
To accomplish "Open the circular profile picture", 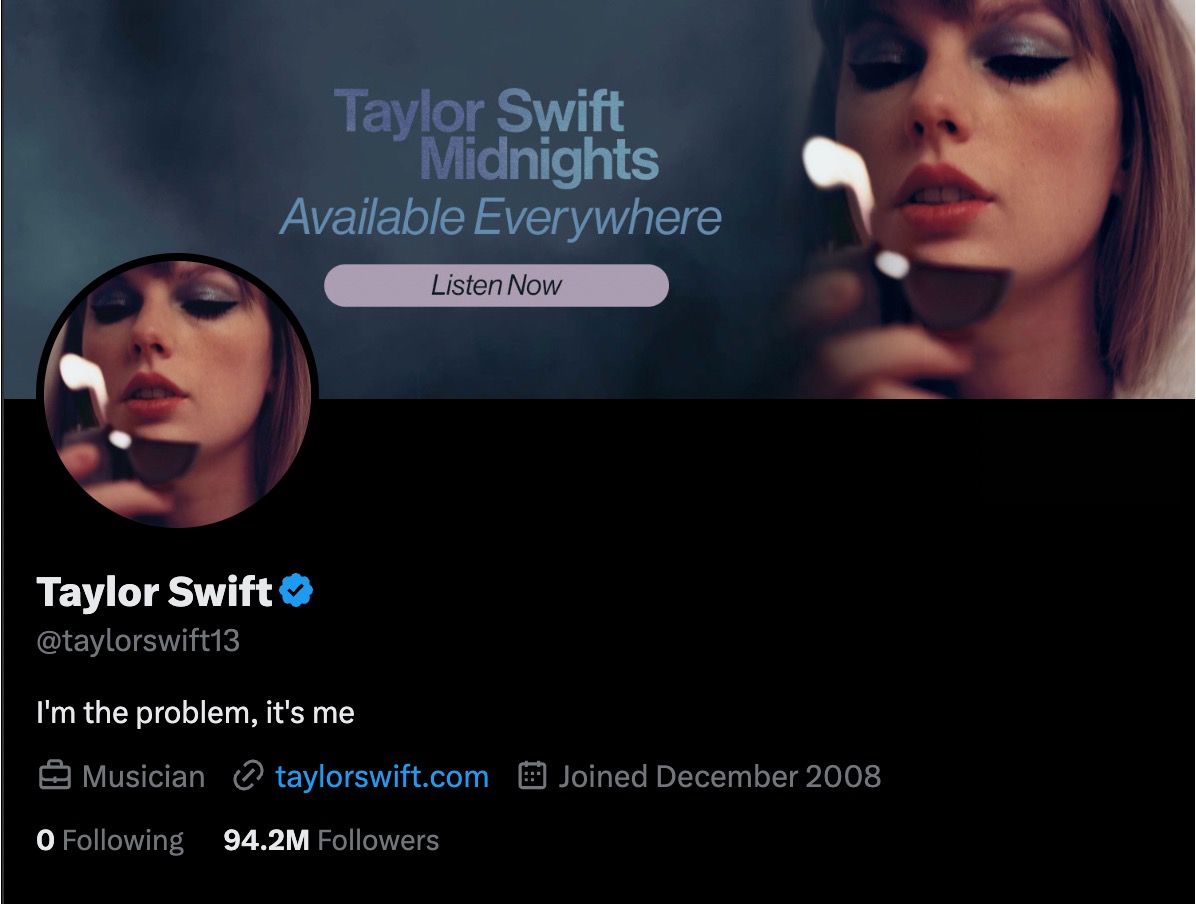I will (178, 393).
